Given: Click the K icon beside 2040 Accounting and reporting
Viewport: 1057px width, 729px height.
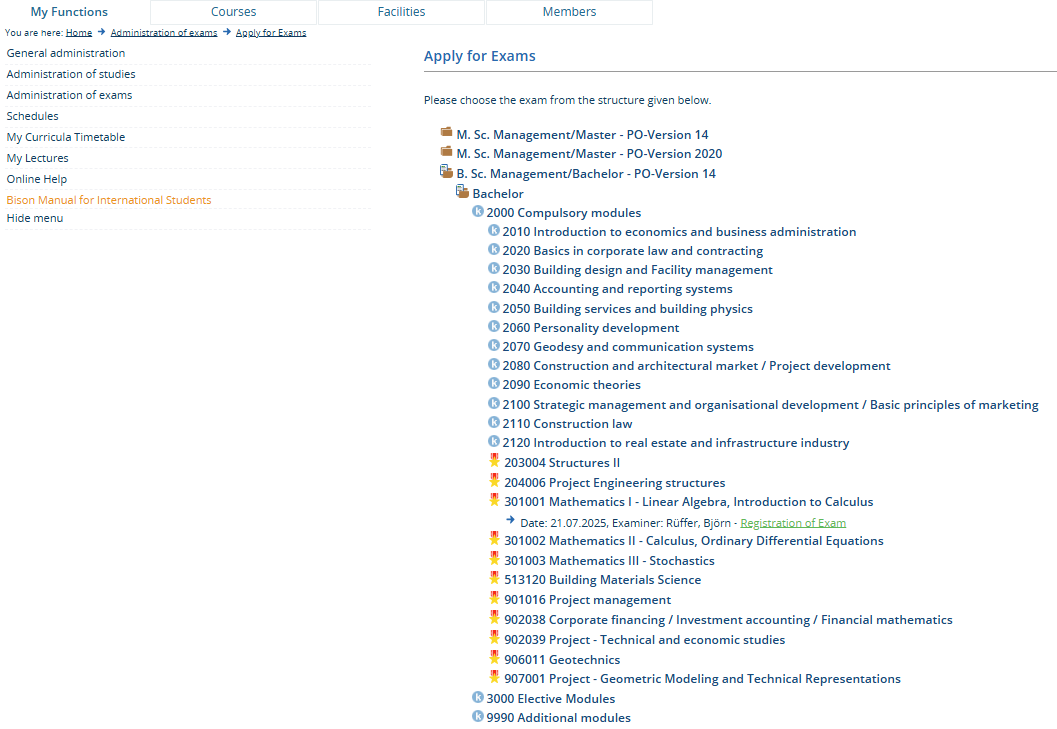Looking at the screenshot, I should 494,287.
